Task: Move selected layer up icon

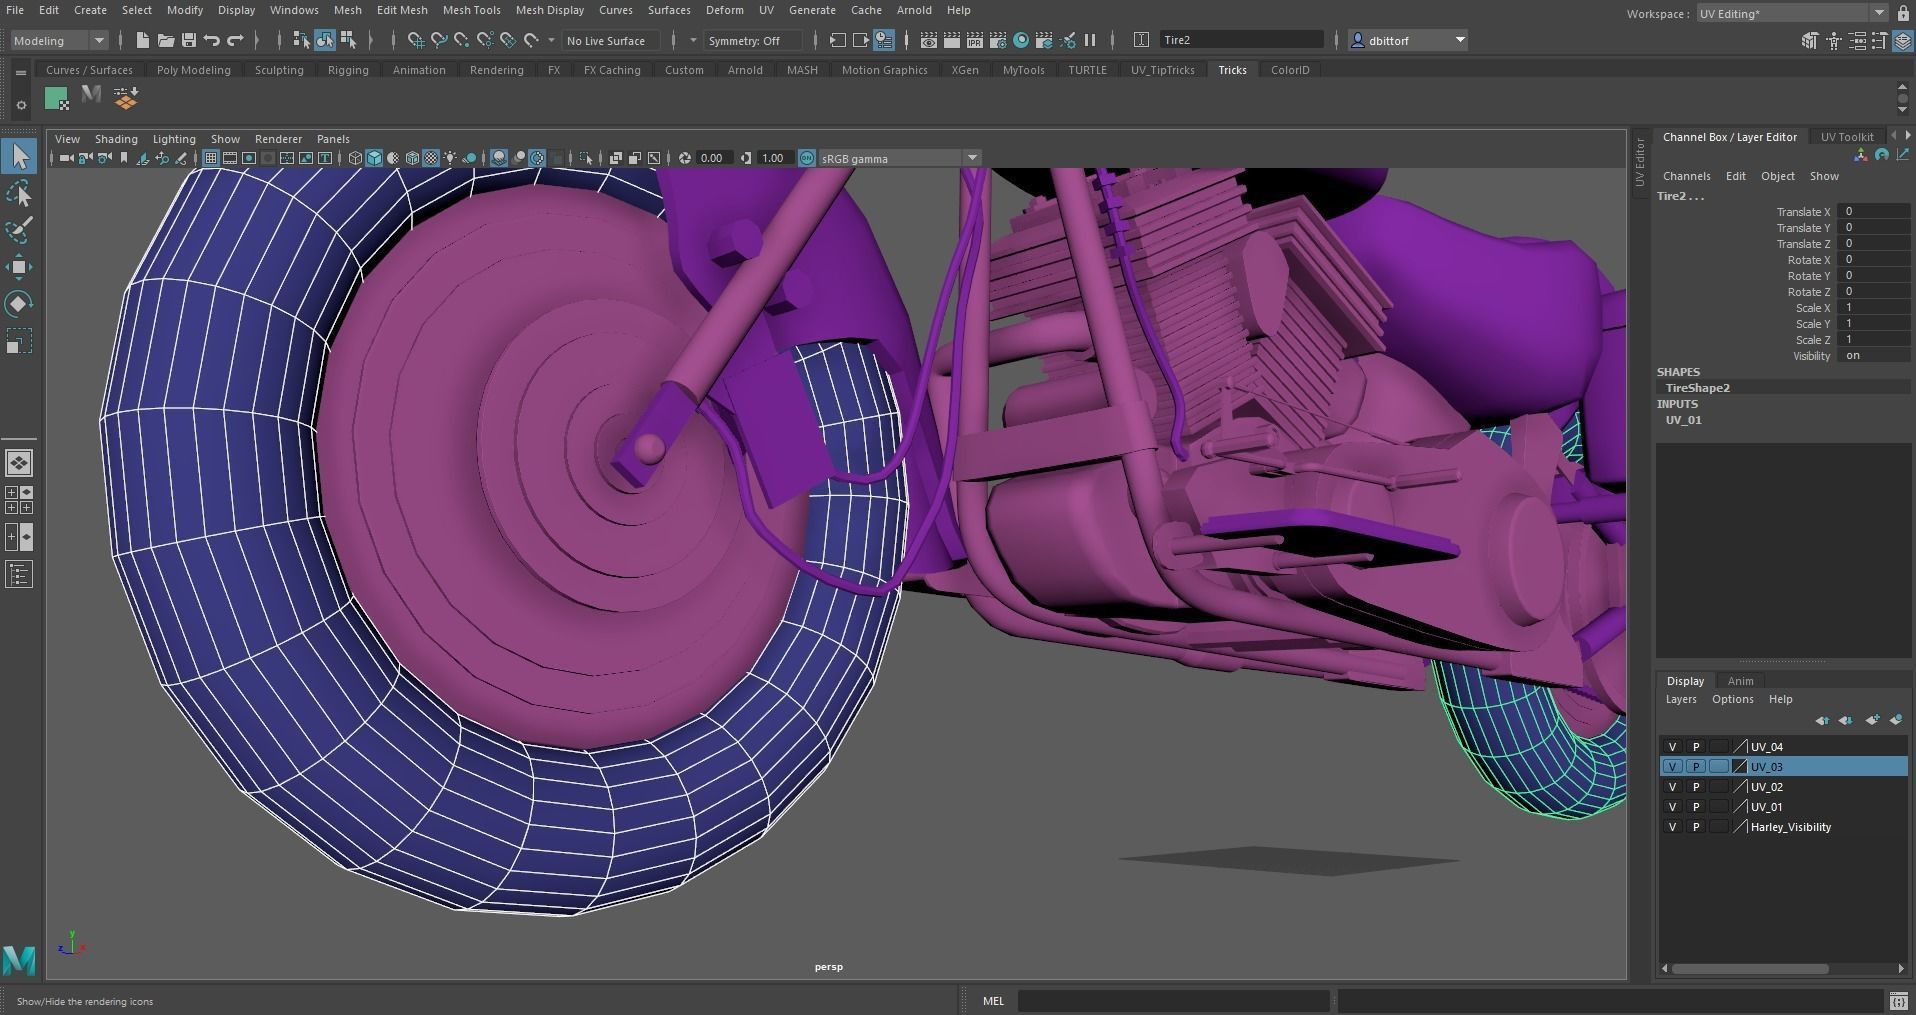Action: (1822, 720)
